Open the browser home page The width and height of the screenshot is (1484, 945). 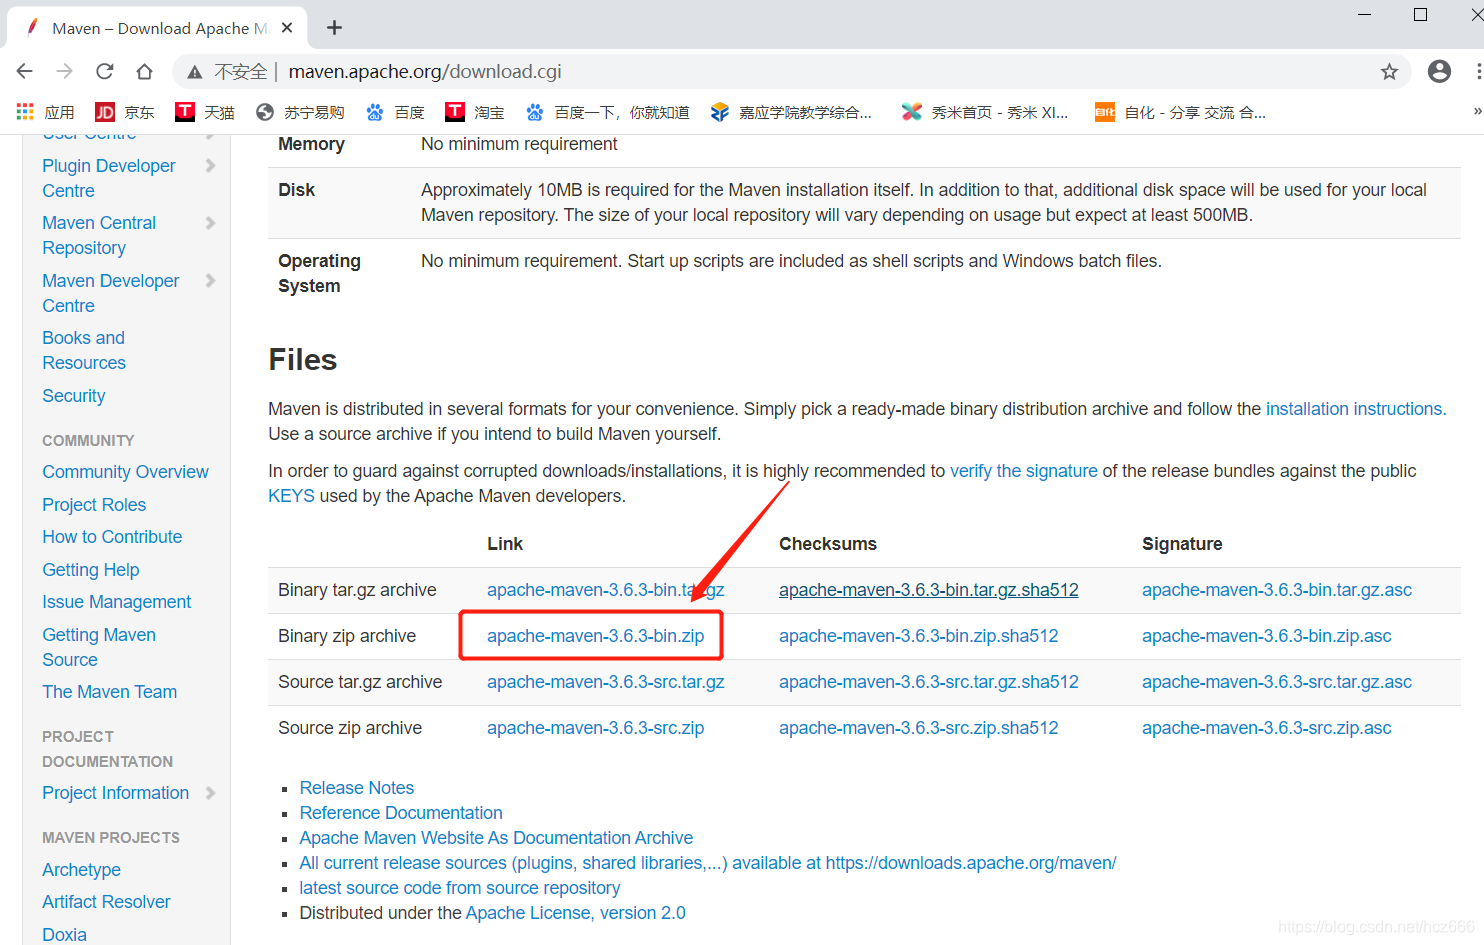point(145,71)
